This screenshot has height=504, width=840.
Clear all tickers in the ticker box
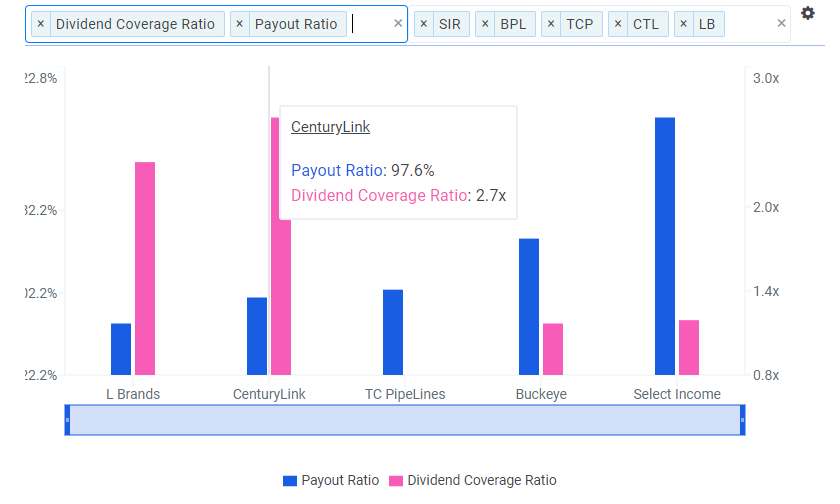781,23
